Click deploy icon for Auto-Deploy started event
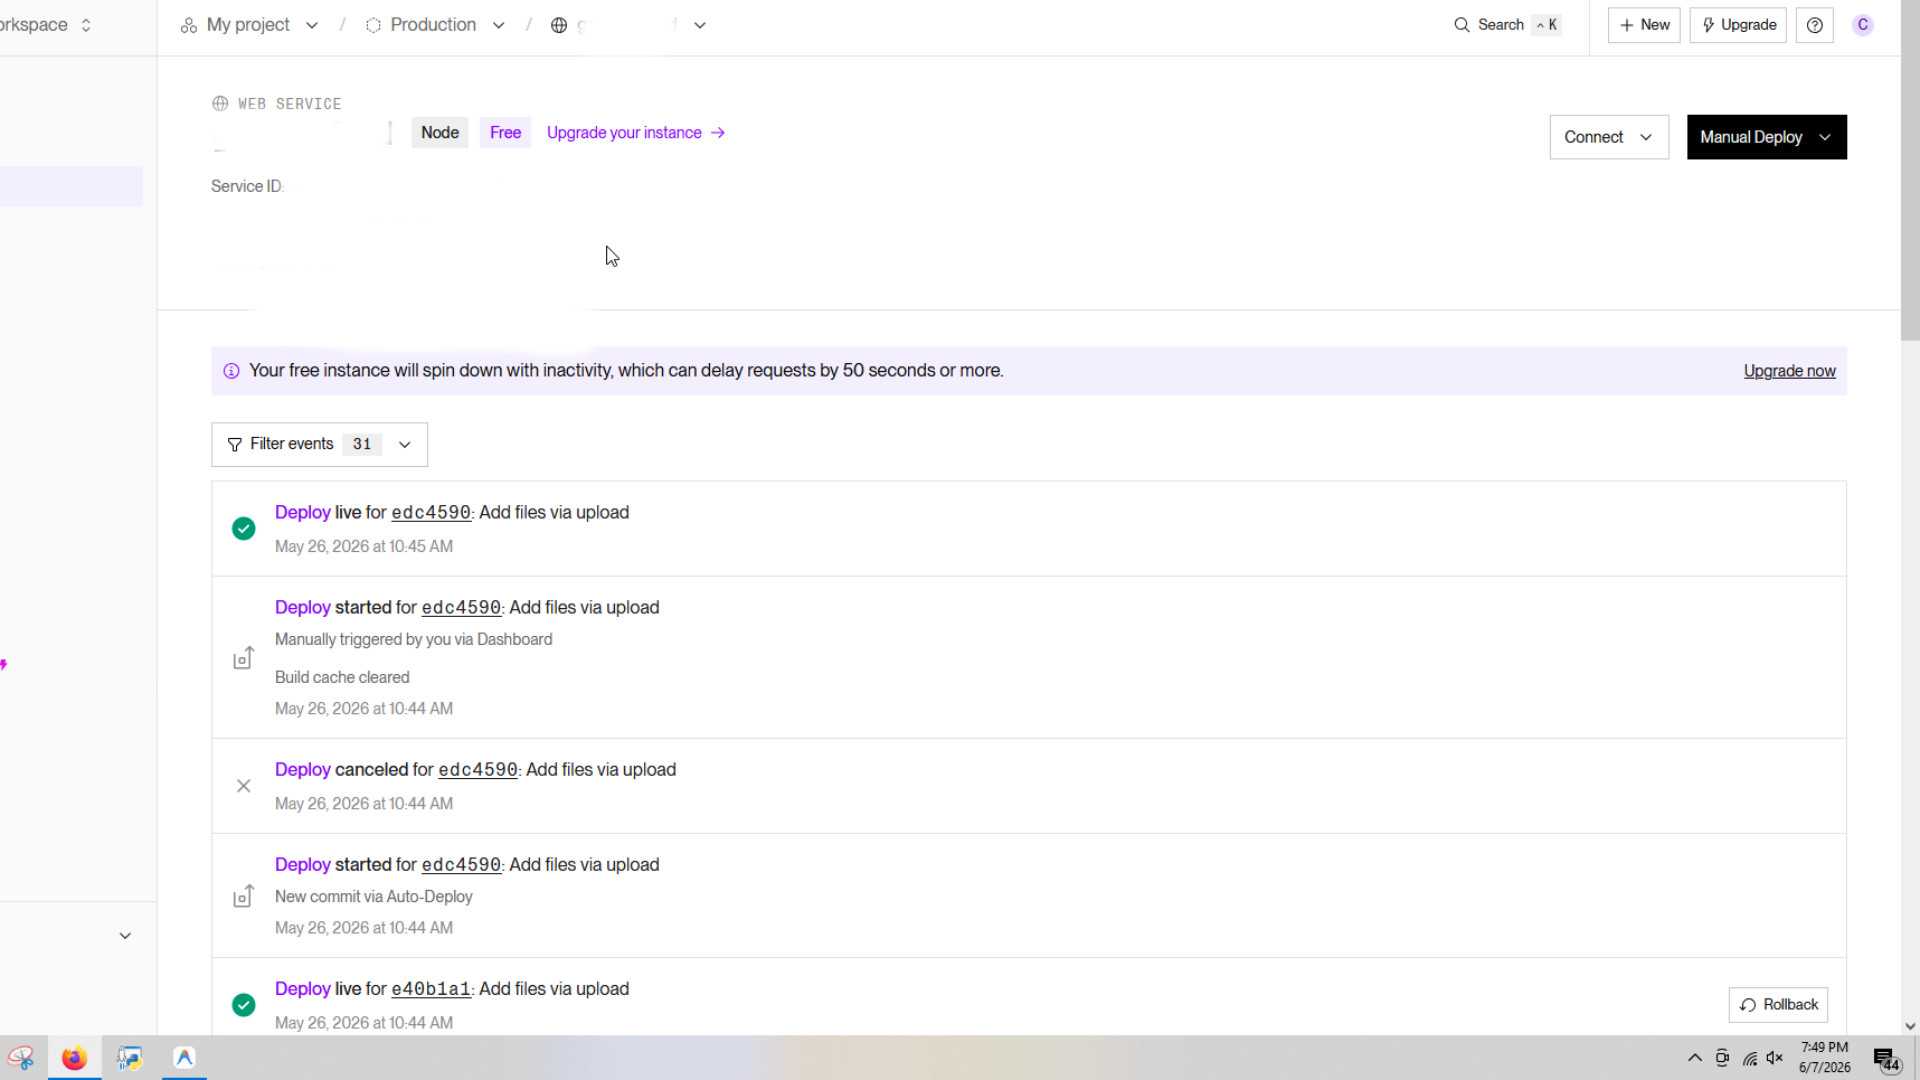This screenshot has width=1920, height=1080. point(243,895)
